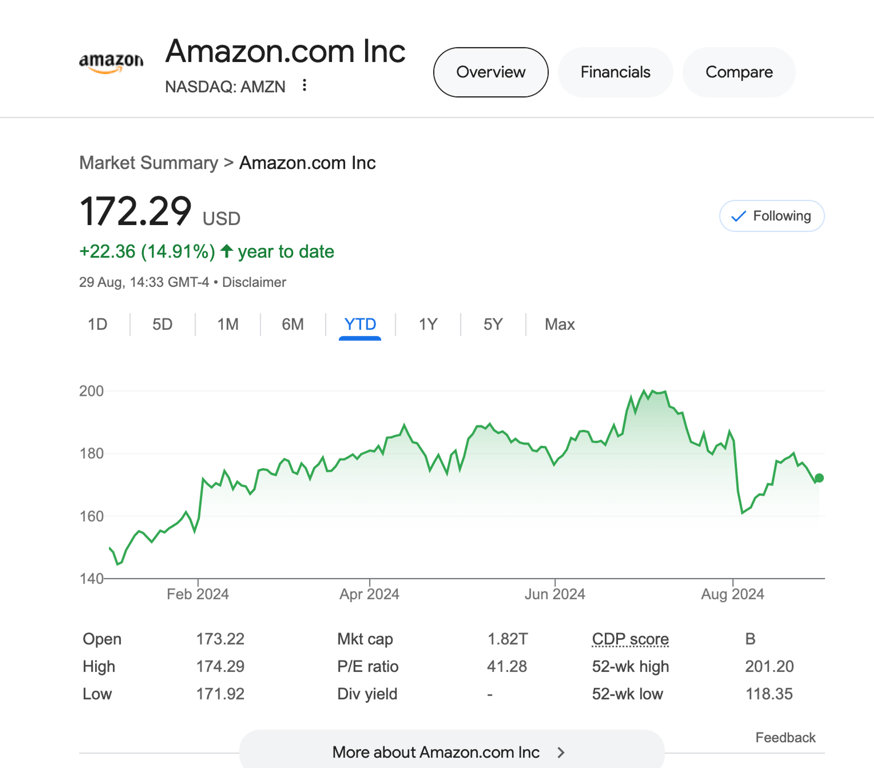Open the Market Summary breadcrumb link
The height and width of the screenshot is (768, 874).
click(x=148, y=163)
